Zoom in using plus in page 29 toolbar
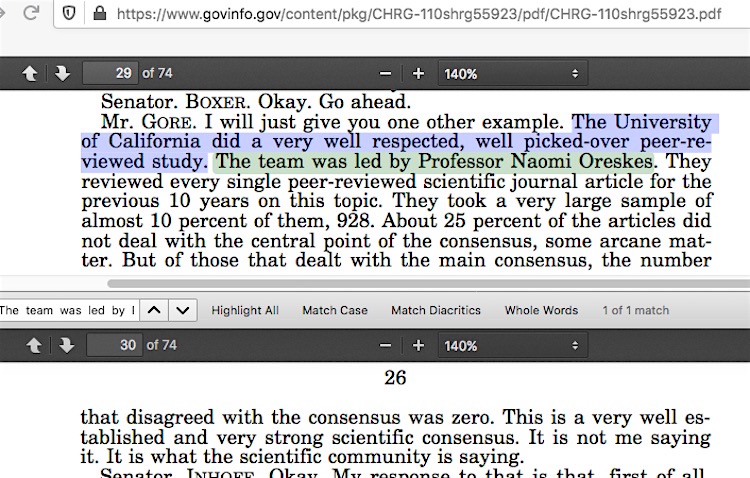The width and height of the screenshot is (750, 478). point(418,74)
